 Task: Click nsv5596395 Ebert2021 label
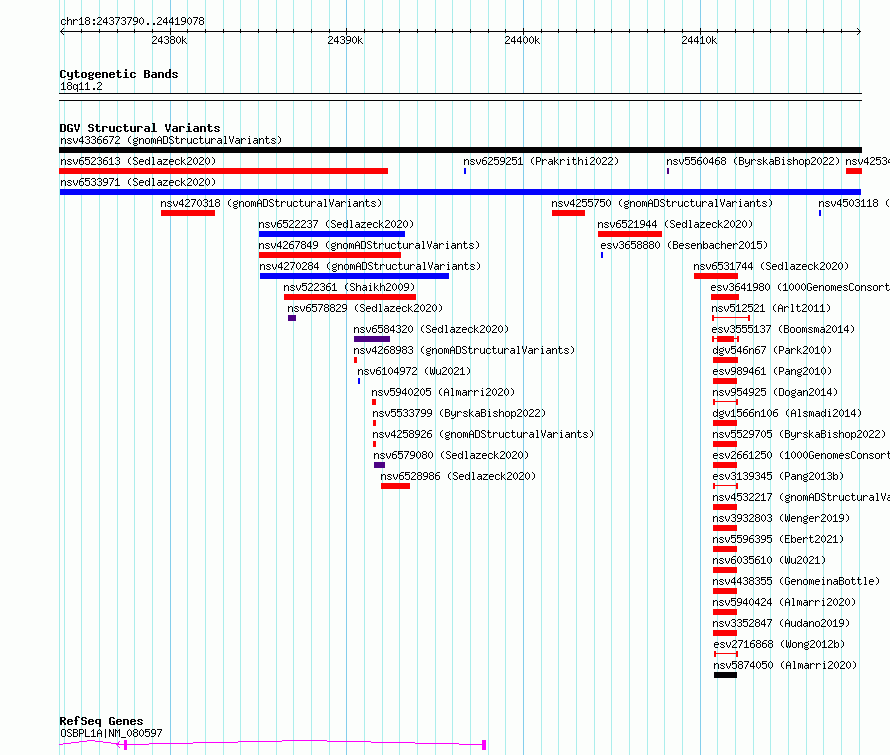778,539
